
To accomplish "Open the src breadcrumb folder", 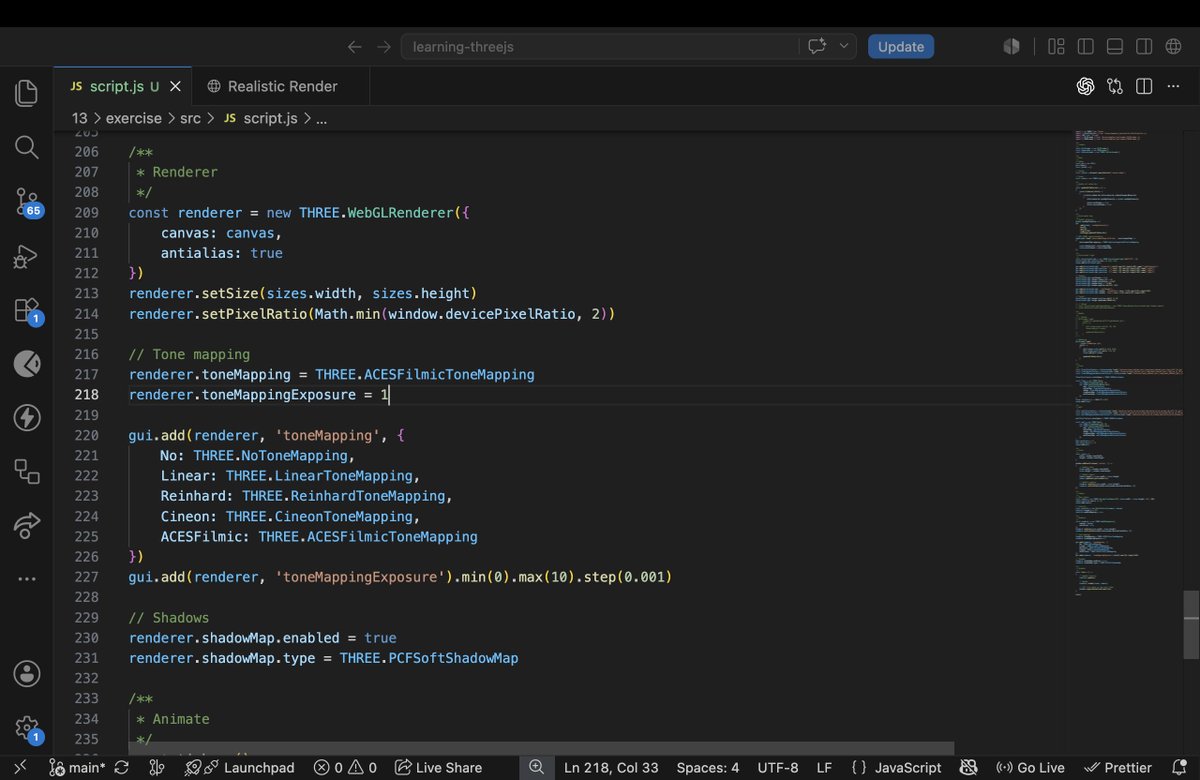I will click(x=190, y=118).
